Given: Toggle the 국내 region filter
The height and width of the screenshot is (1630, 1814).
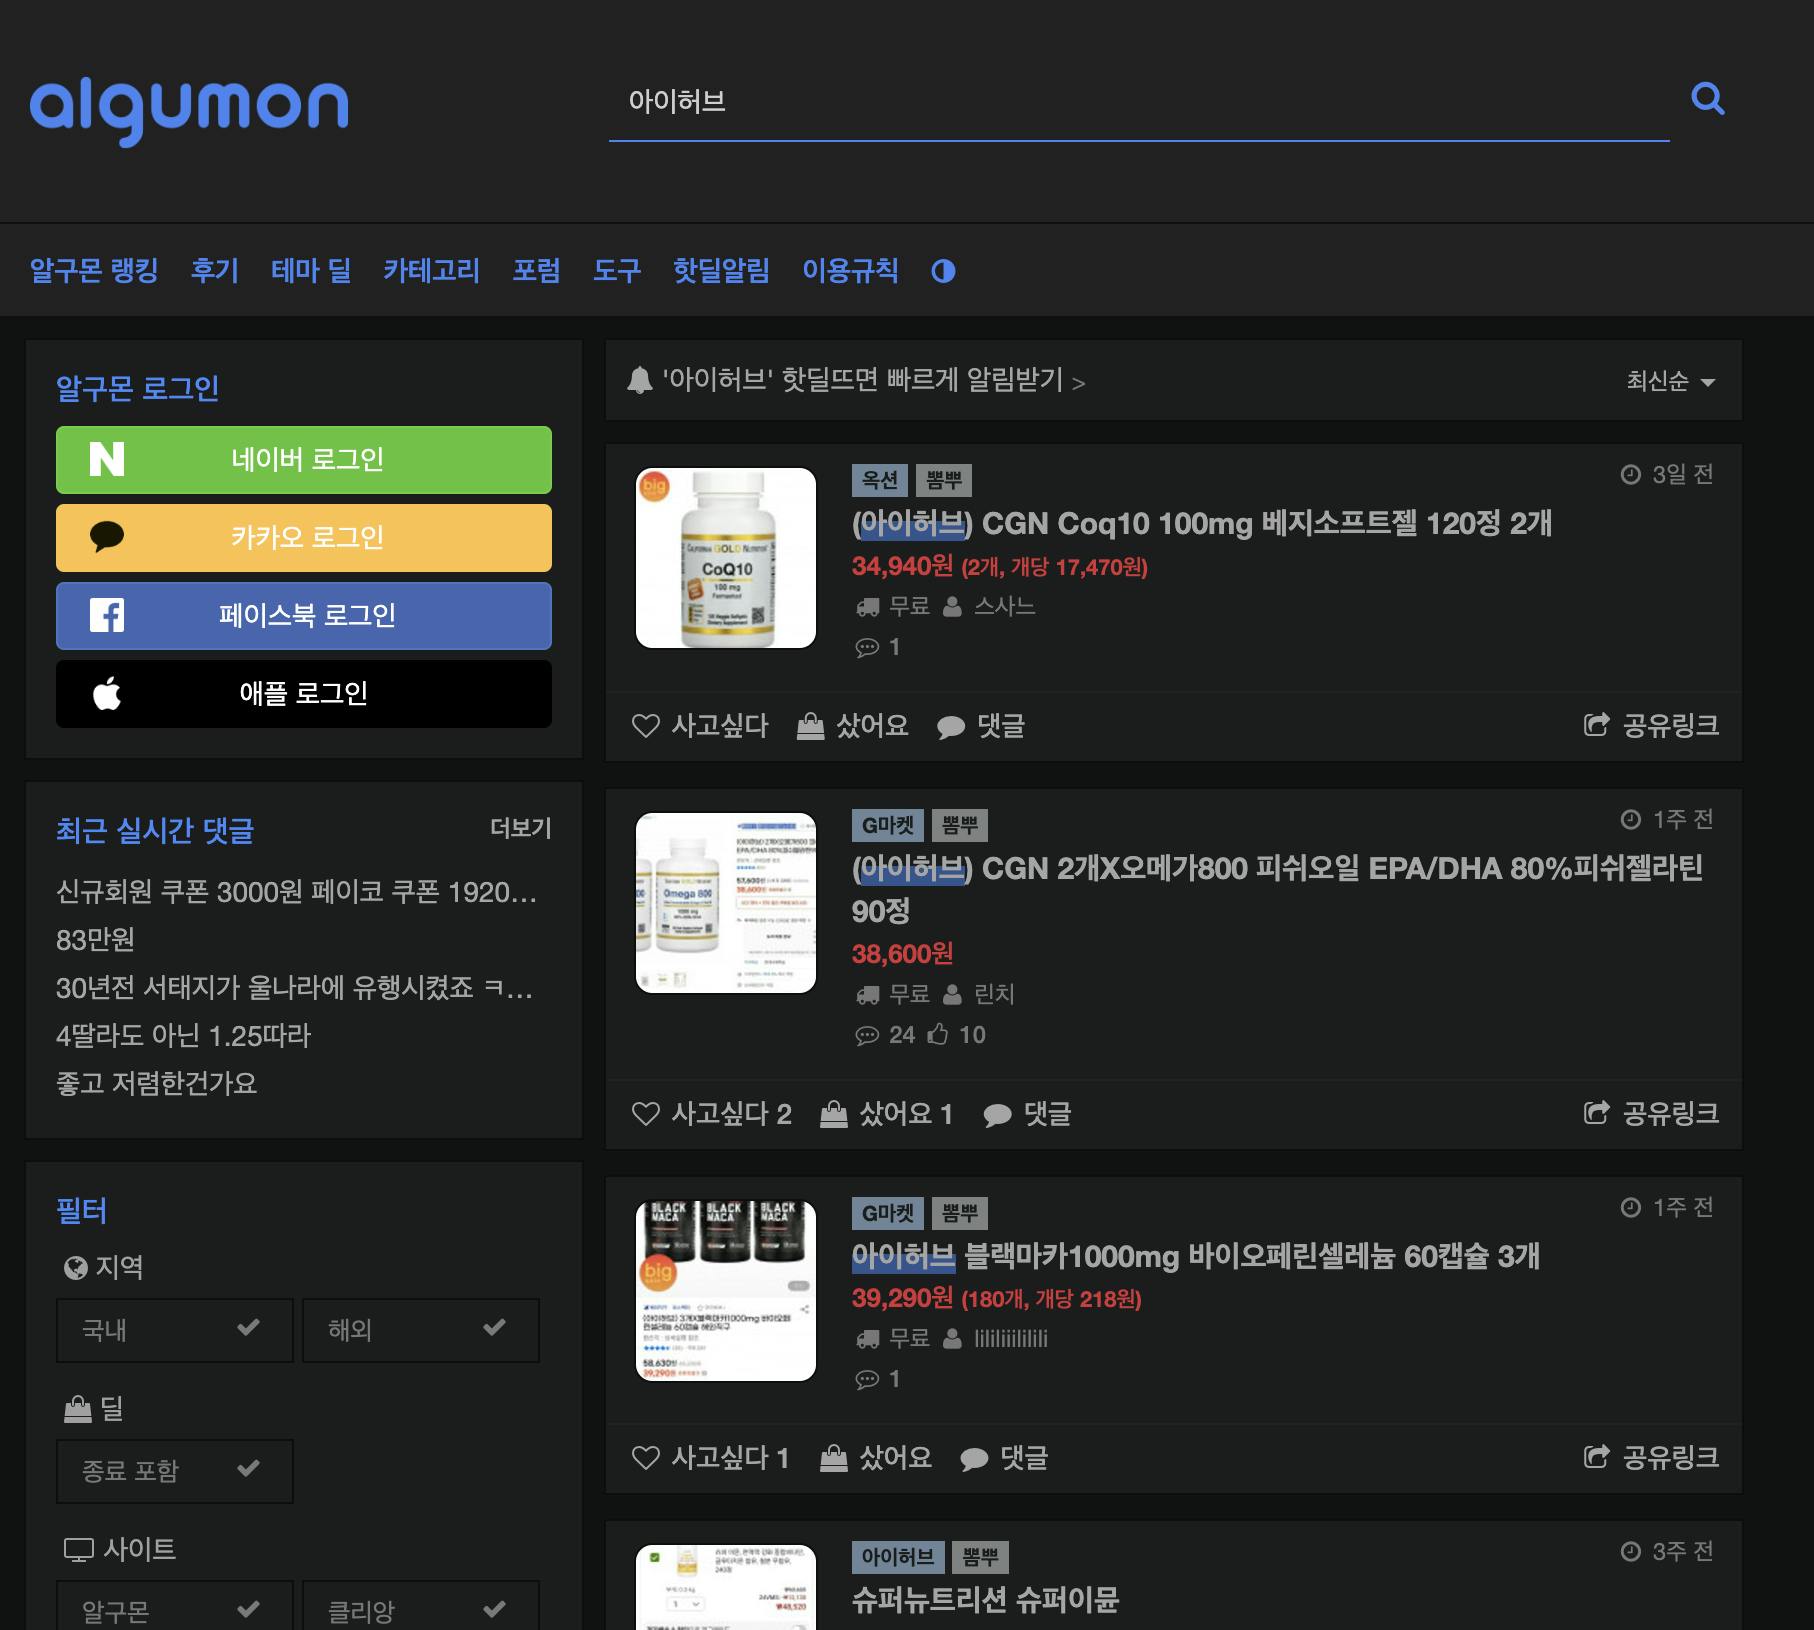Looking at the screenshot, I should point(175,1330).
